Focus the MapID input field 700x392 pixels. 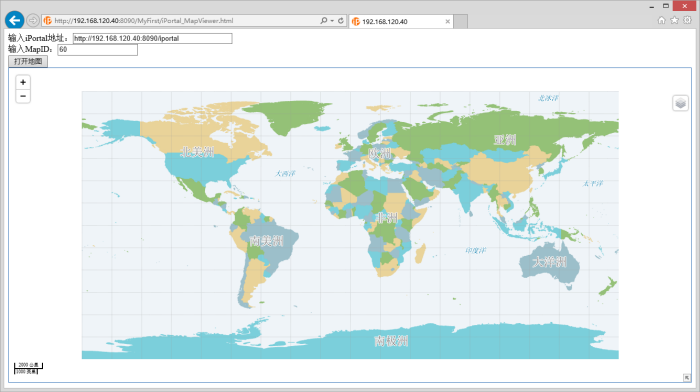[97, 50]
